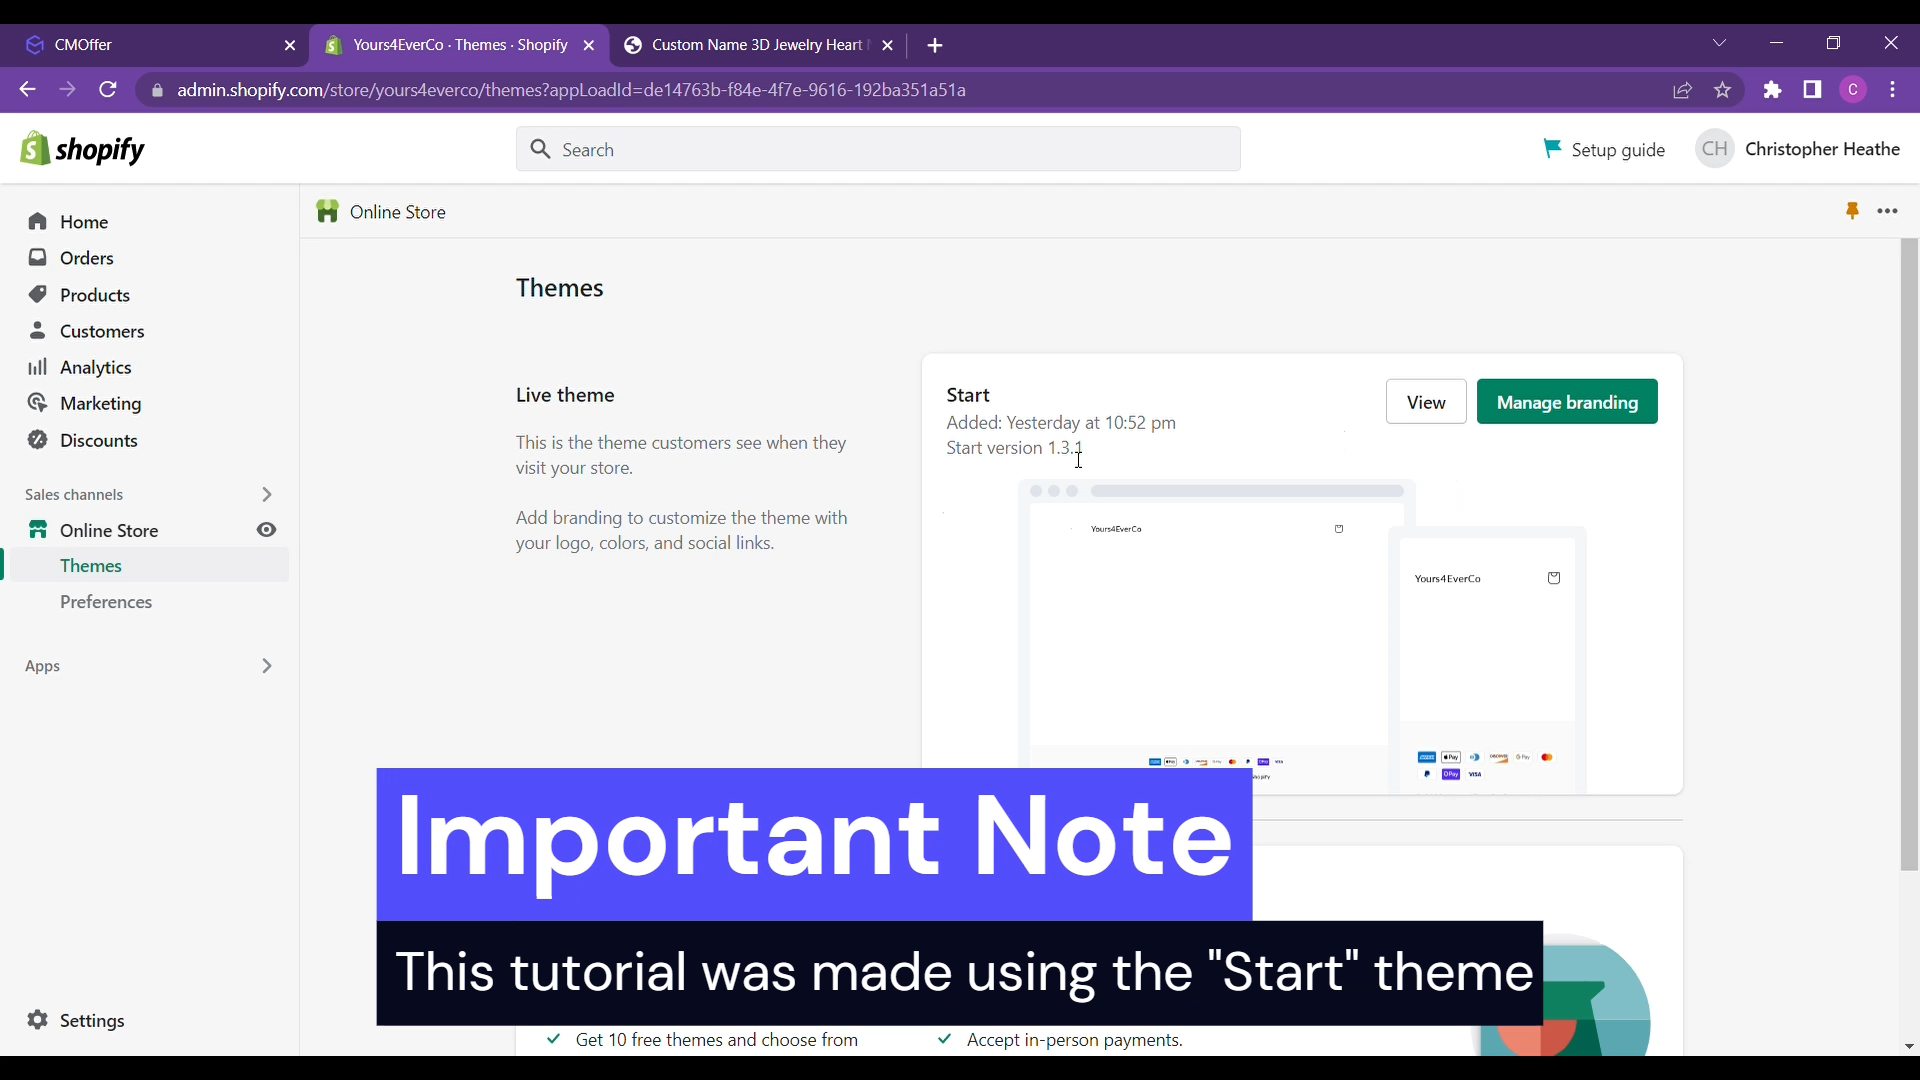
Task: Open Customers page
Action: tap(102, 331)
